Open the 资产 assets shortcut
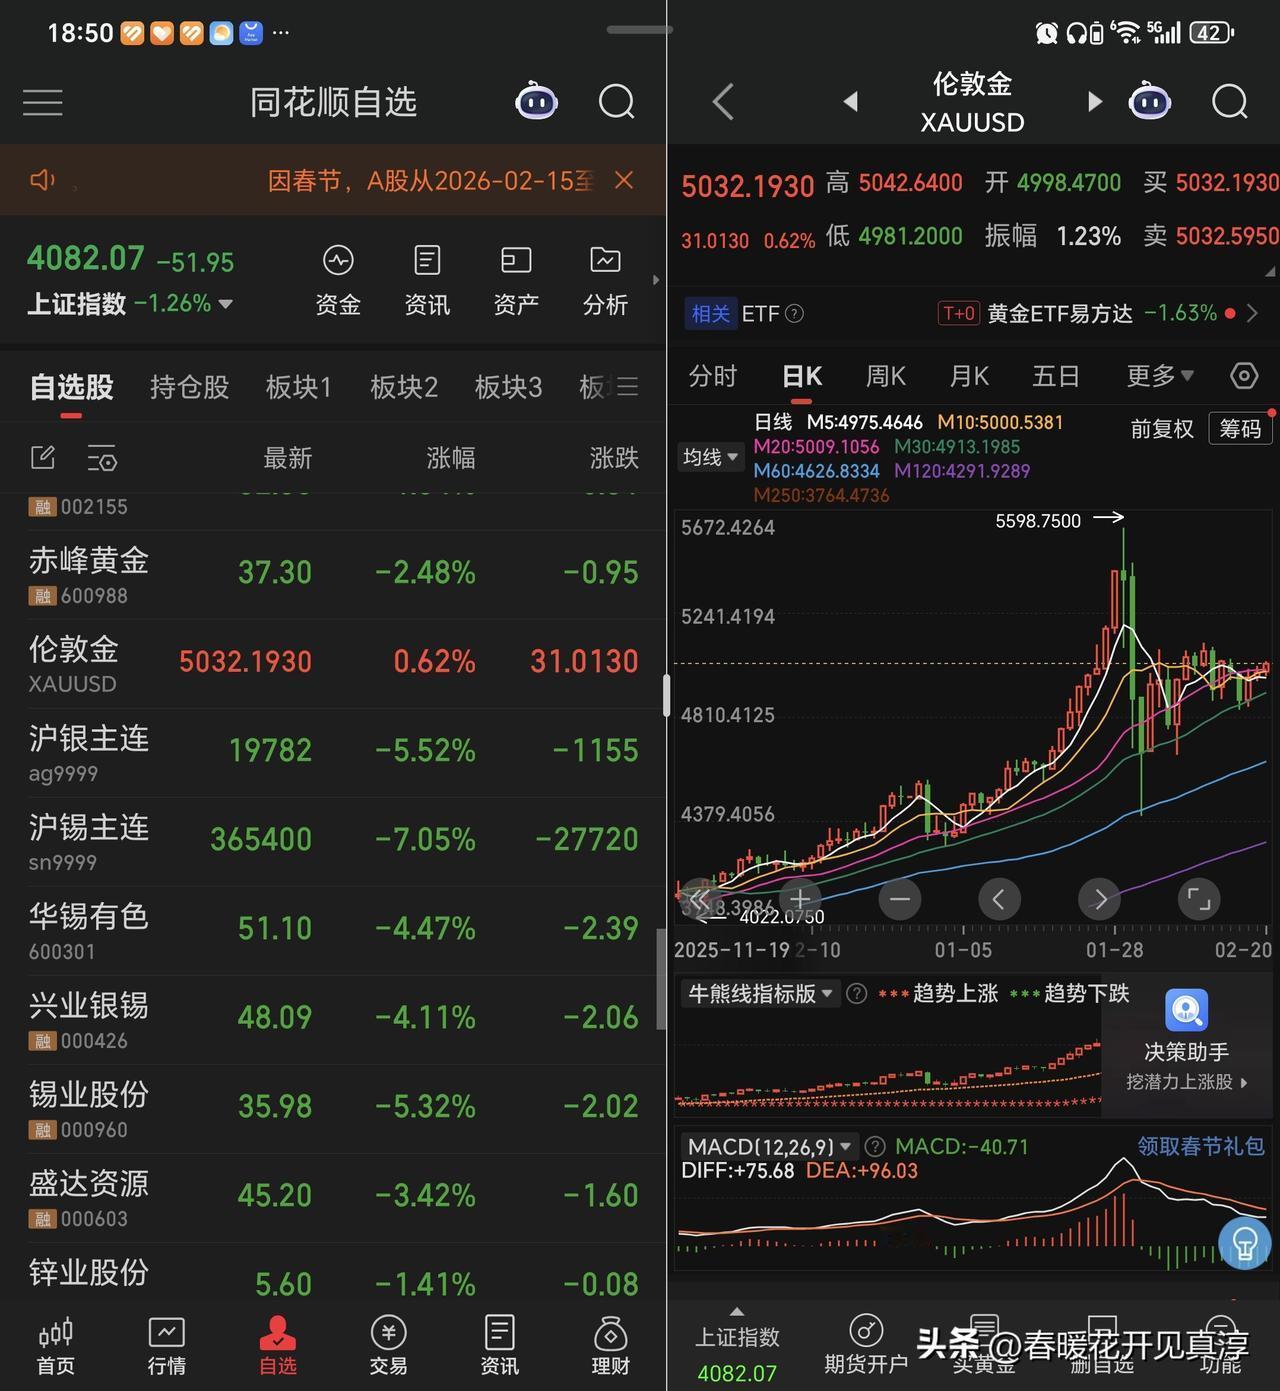1280x1391 pixels. (516, 281)
